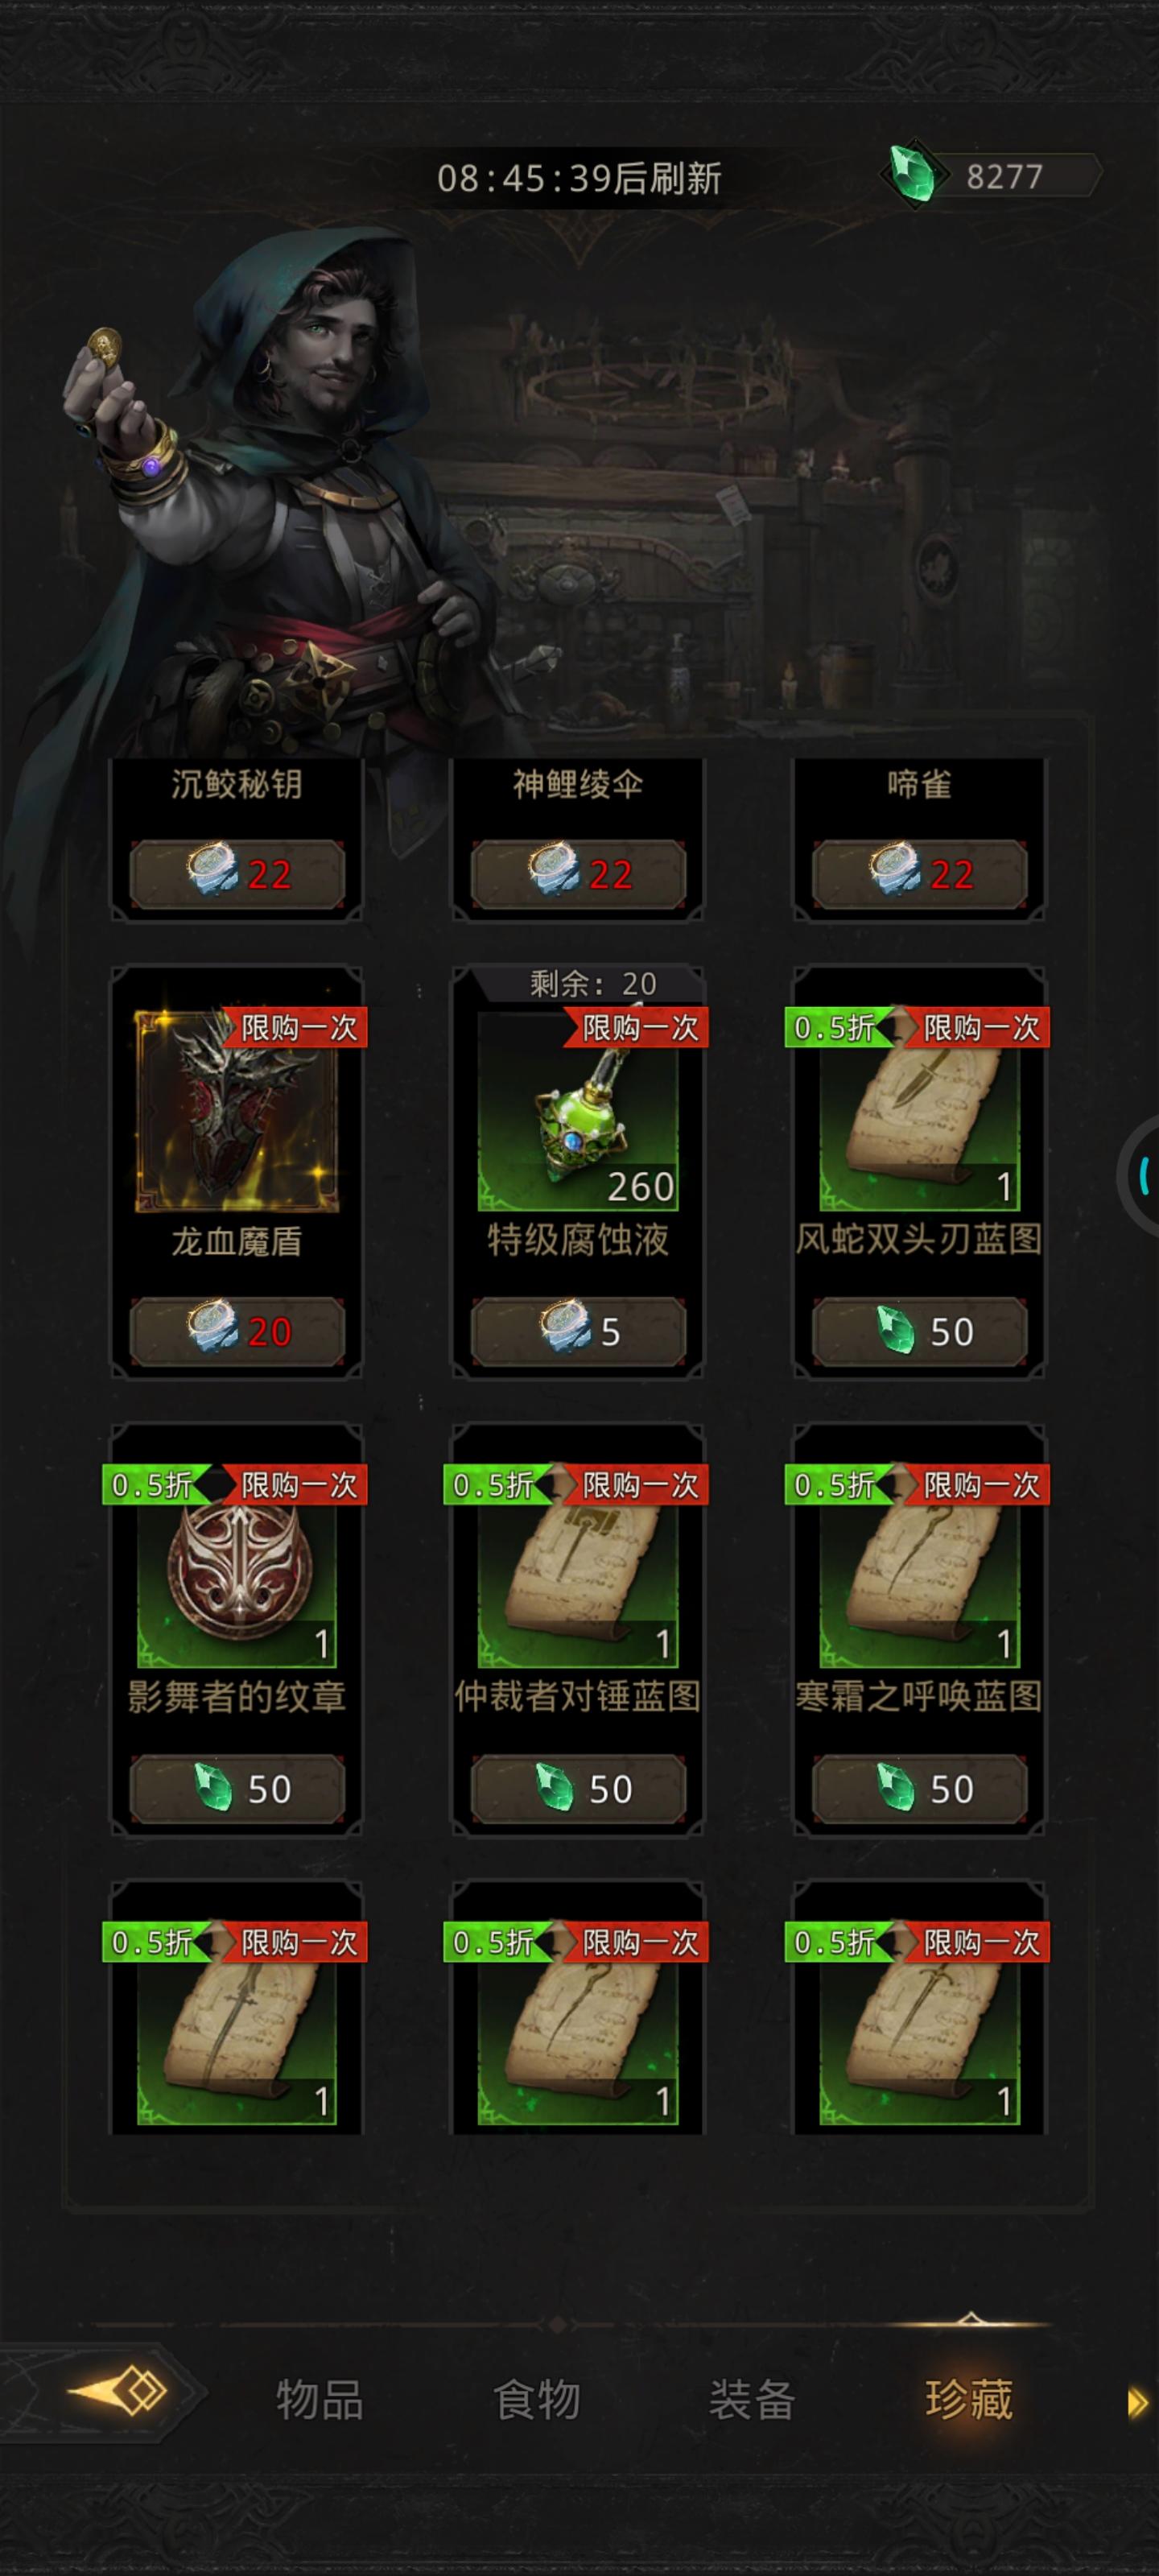Buy 沉鲛秘钥 for 22 coins

237,875
